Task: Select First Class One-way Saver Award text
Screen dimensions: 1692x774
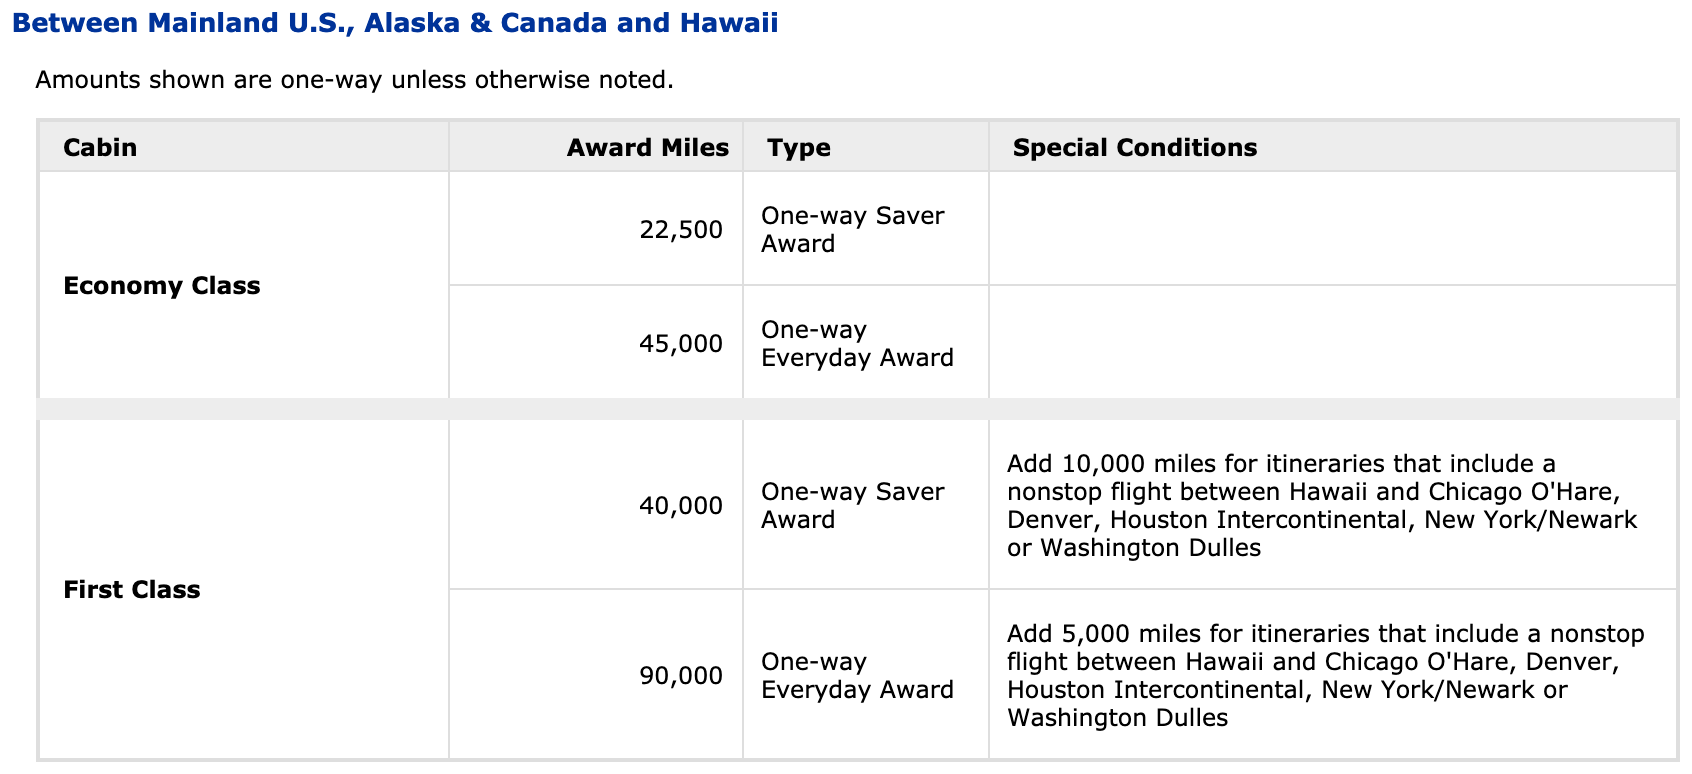Action: point(852,506)
